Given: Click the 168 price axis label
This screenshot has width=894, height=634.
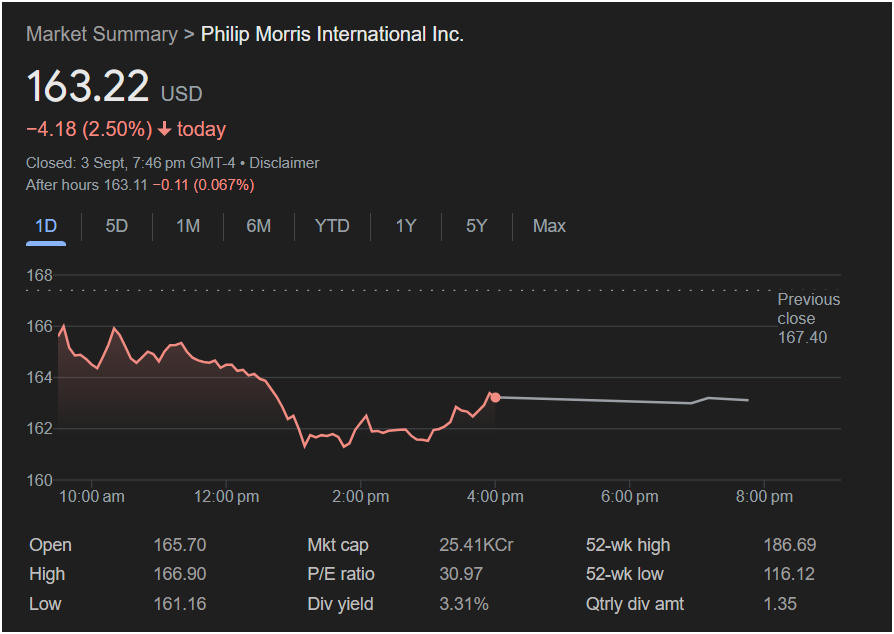Looking at the screenshot, I should 39,275.
